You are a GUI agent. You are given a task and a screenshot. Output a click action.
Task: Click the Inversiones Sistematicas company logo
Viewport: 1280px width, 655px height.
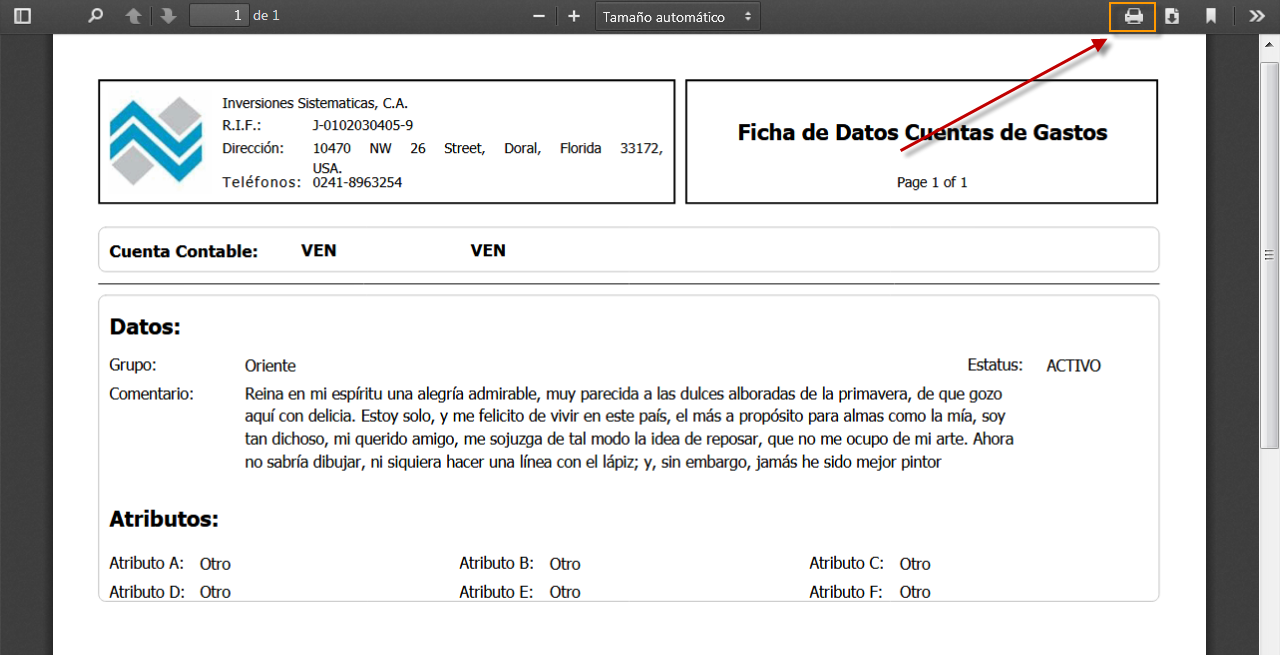pyautogui.click(x=157, y=140)
